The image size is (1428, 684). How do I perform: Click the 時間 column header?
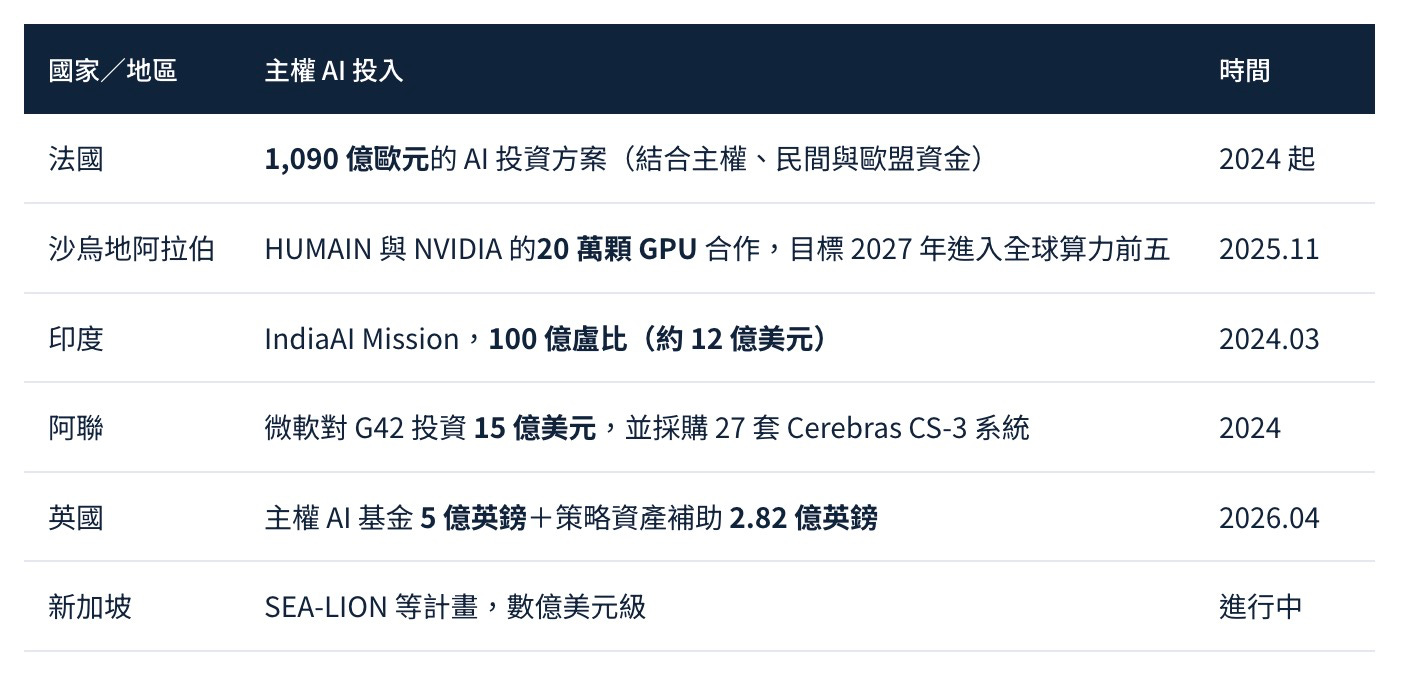[x=1245, y=70]
